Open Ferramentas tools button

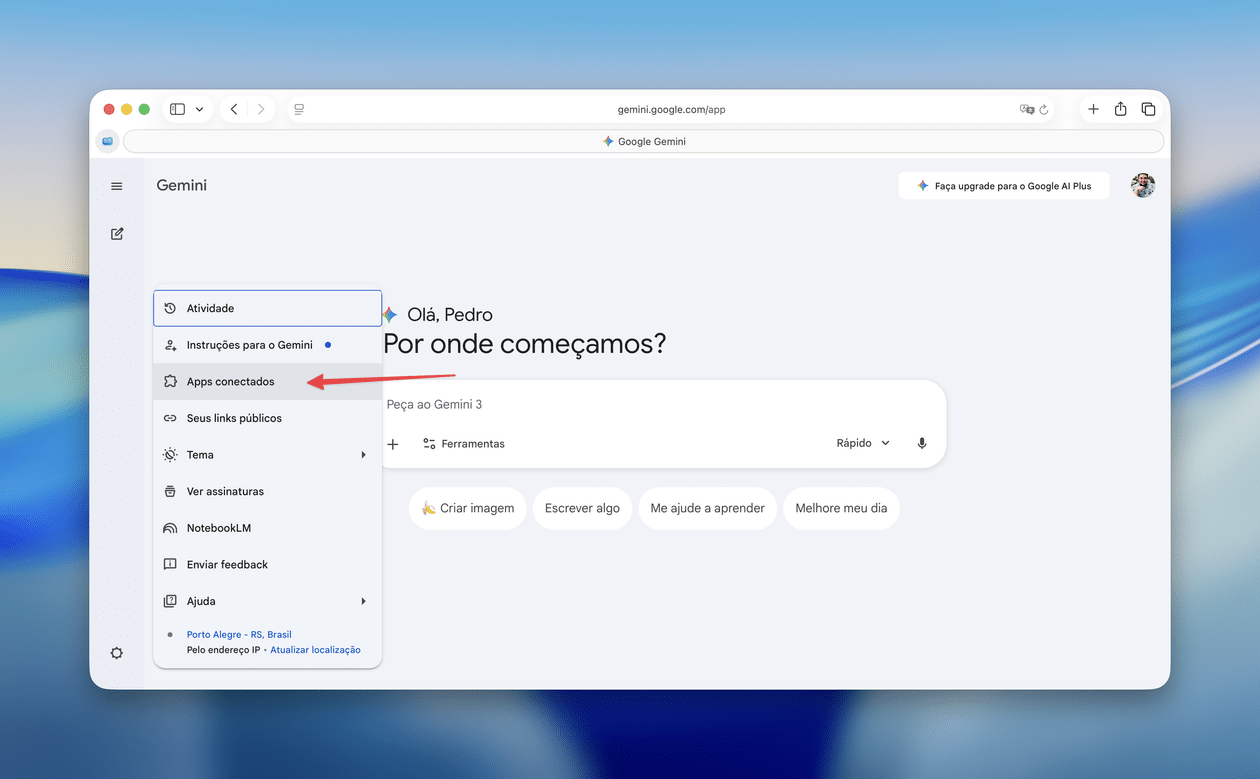pos(463,444)
